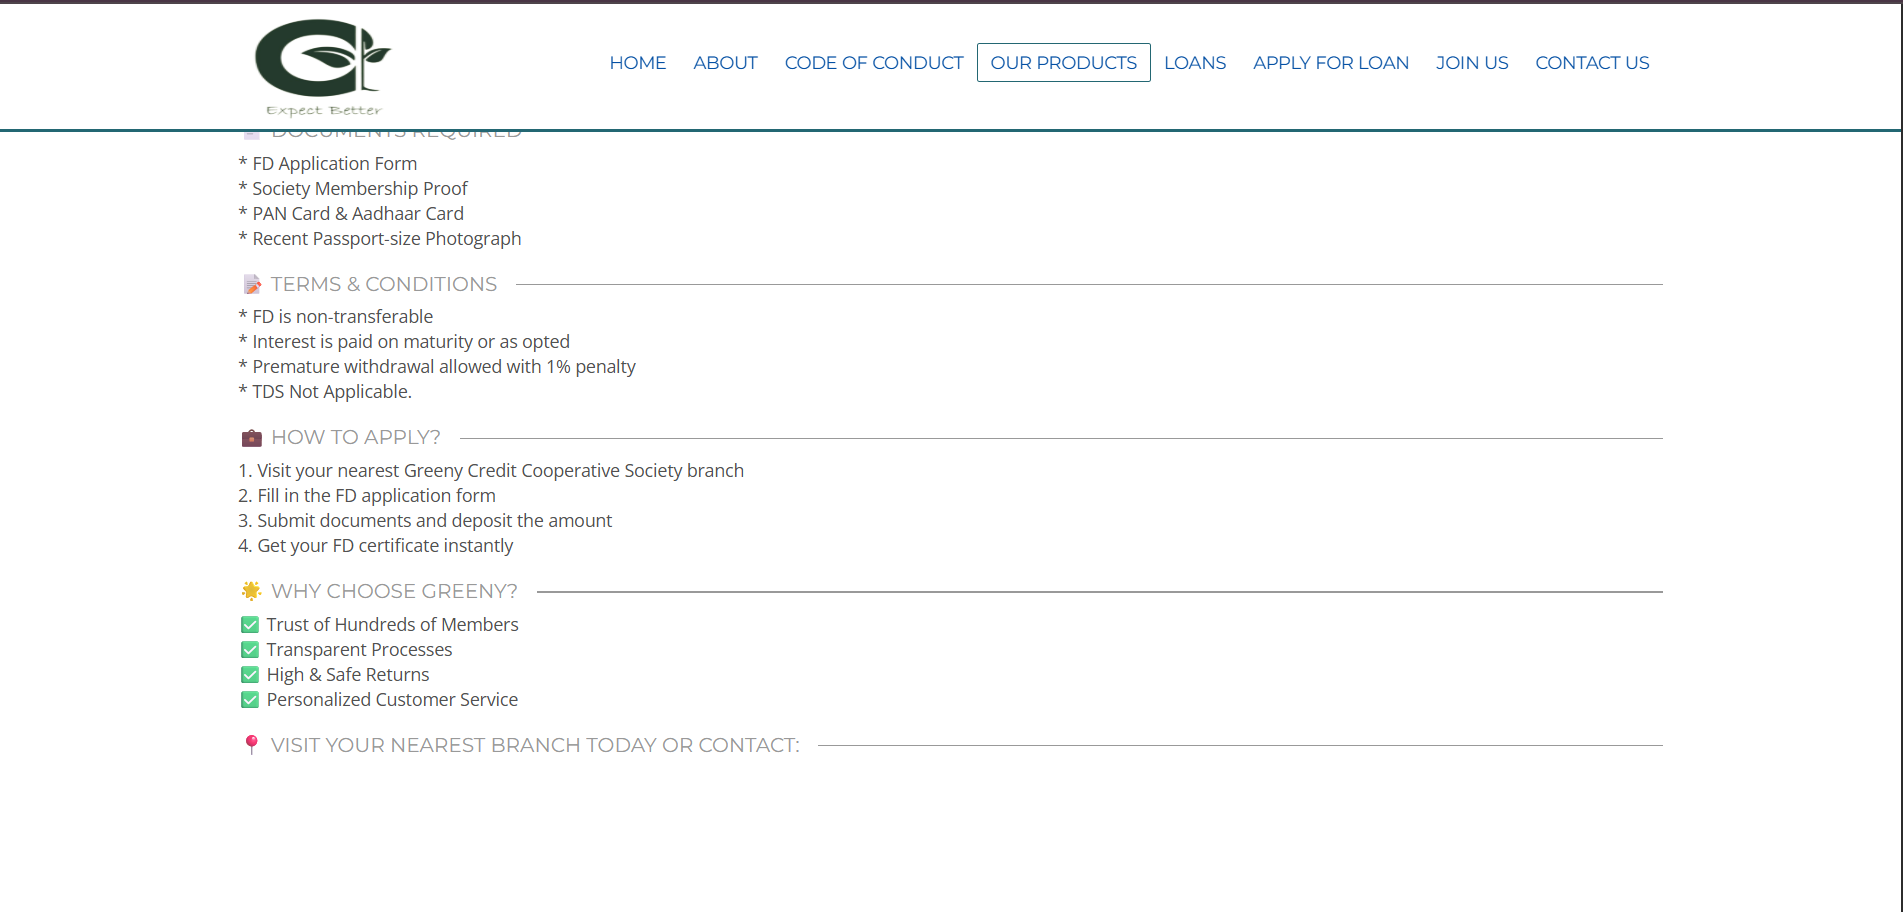
Task: Click the Terms & Conditions heading
Action: click(383, 285)
